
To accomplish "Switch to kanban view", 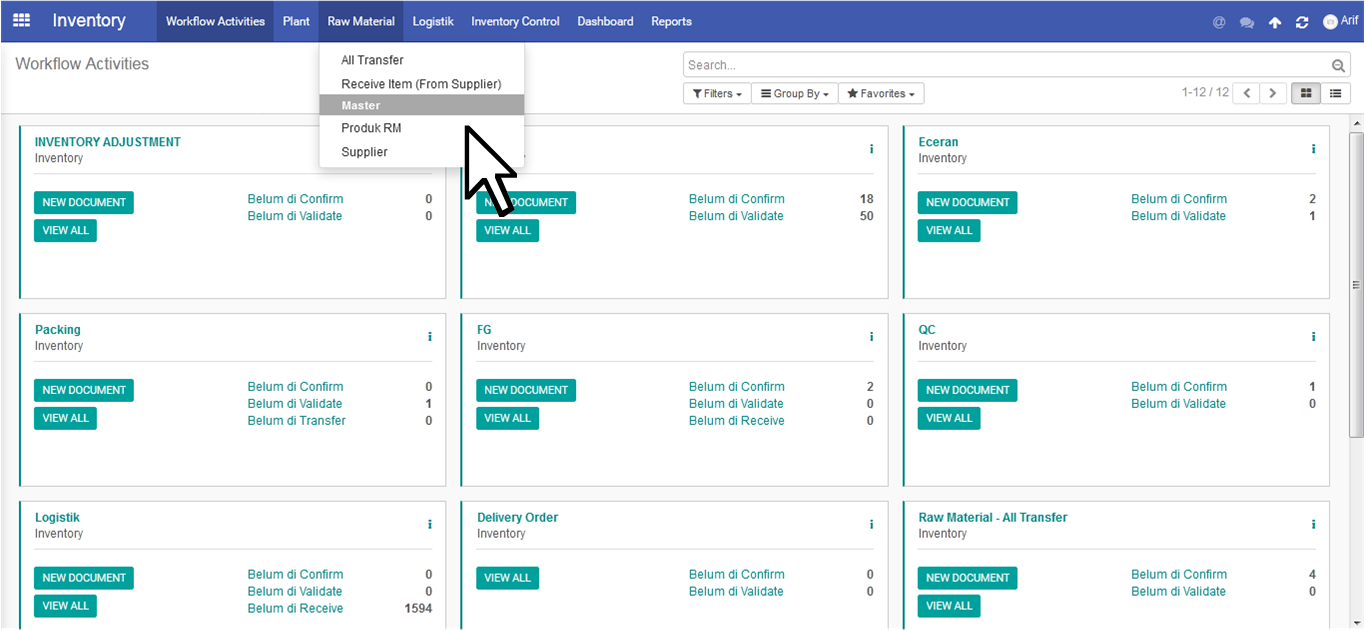I will point(1306,93).
